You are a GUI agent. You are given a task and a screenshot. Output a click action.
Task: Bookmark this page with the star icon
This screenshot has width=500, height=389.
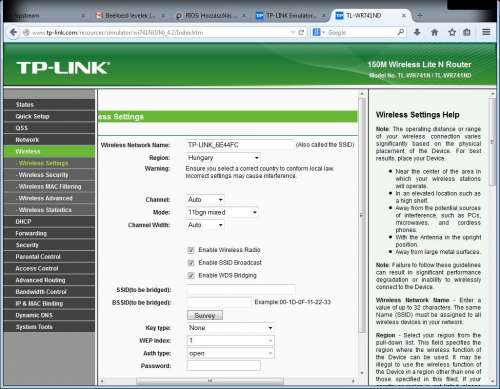point(452,32)
